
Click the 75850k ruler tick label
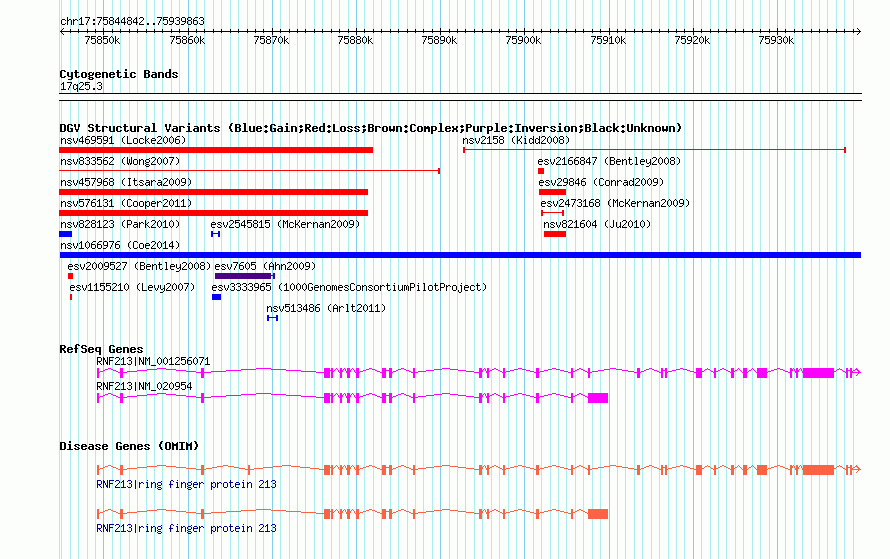click(102, 40)
